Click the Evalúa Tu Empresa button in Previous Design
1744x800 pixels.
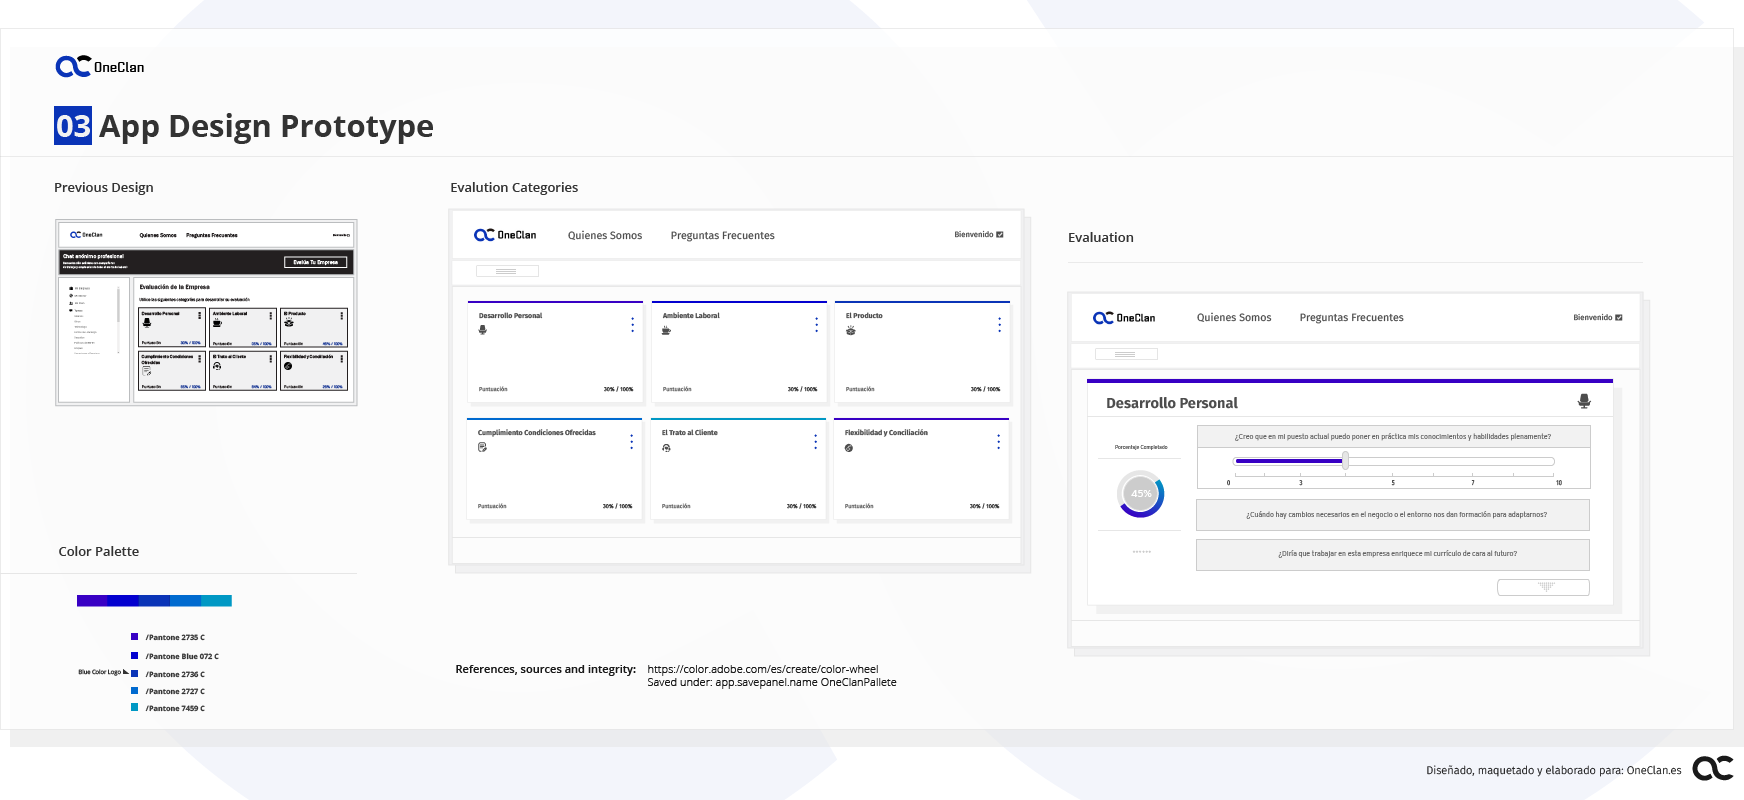click(x=316, y=262)
